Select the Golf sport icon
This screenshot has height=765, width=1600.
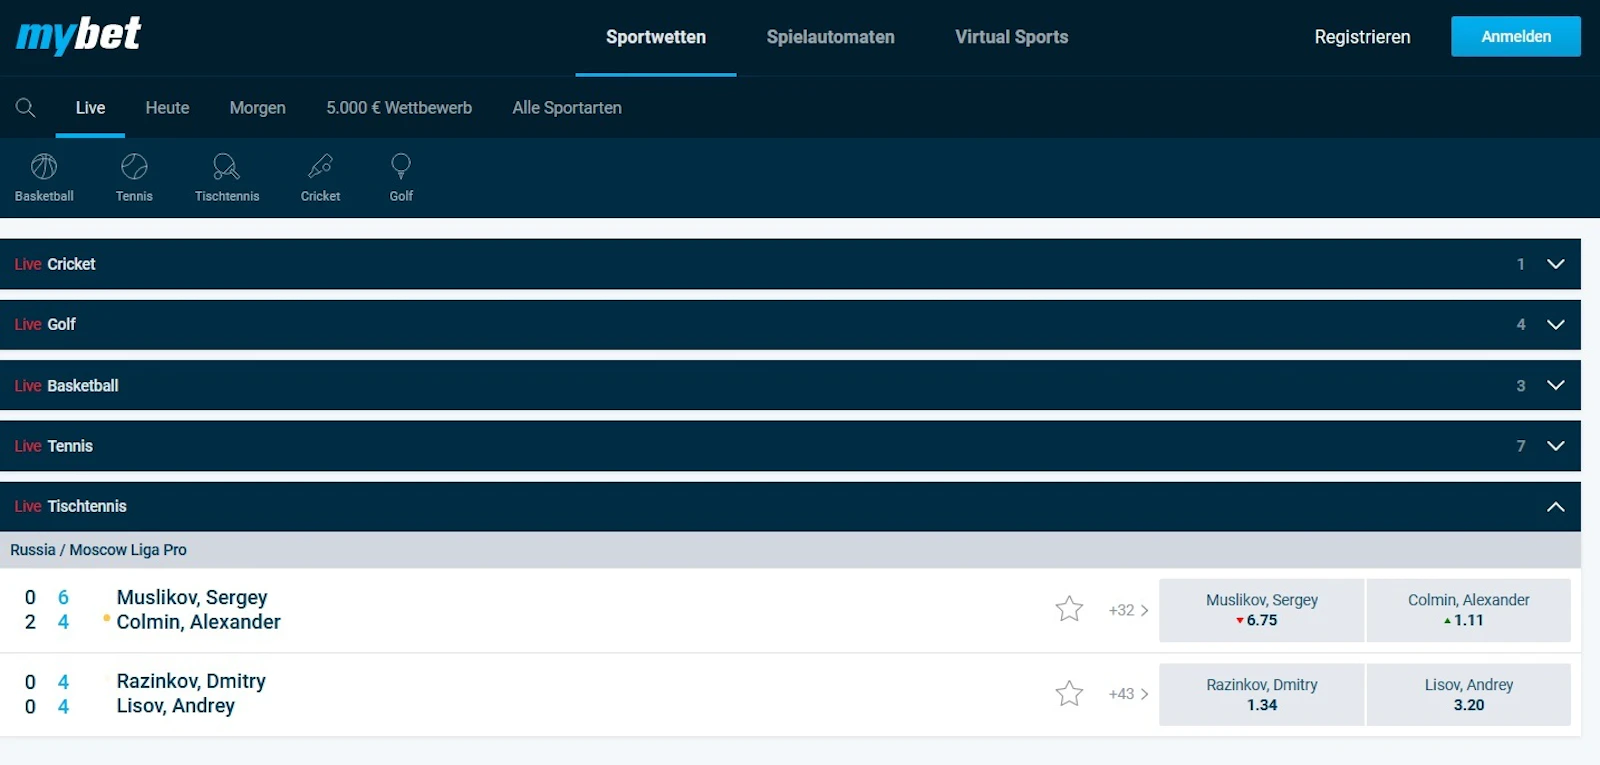[401, 177]
